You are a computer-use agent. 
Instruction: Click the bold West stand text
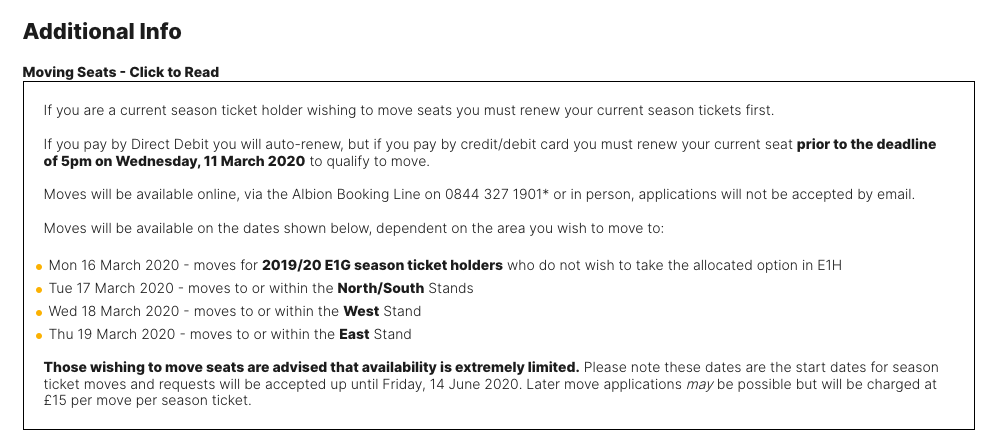point(361,311)
